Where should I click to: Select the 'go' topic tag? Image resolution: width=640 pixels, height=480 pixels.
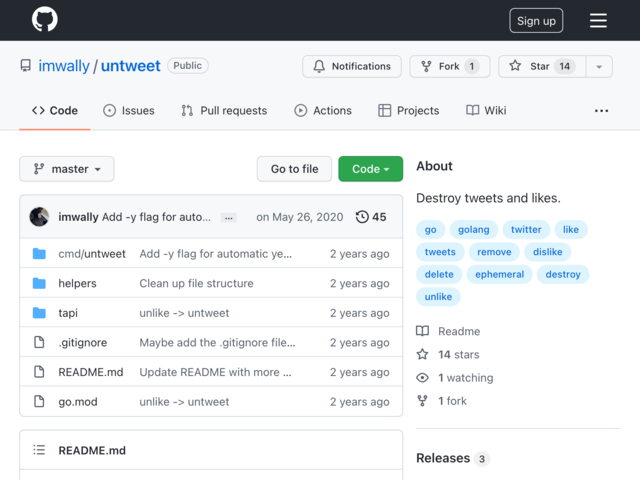(x=430, y=229)
